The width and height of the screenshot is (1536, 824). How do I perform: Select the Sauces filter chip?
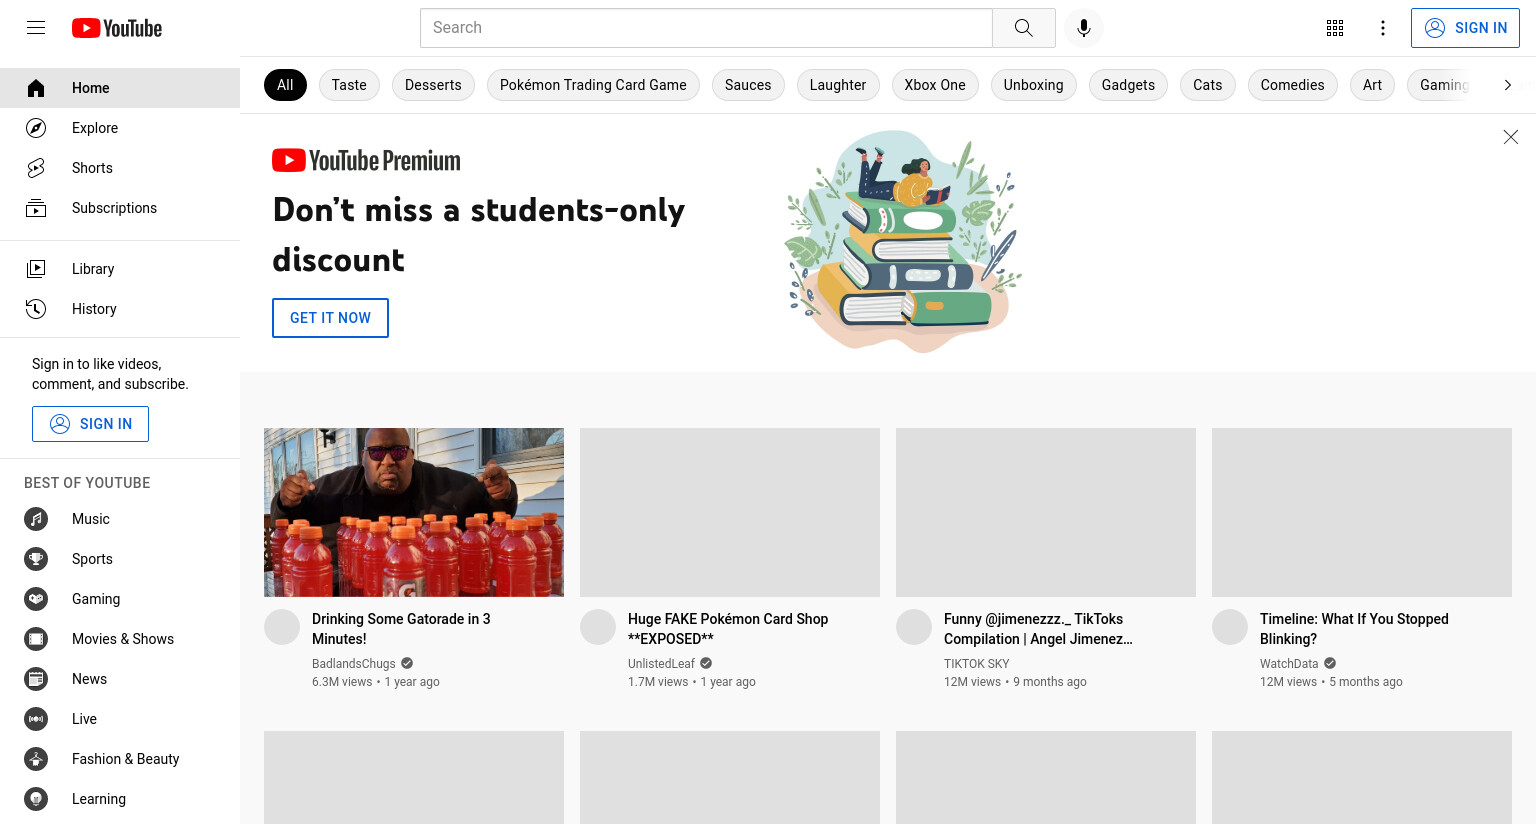(748, 85)
